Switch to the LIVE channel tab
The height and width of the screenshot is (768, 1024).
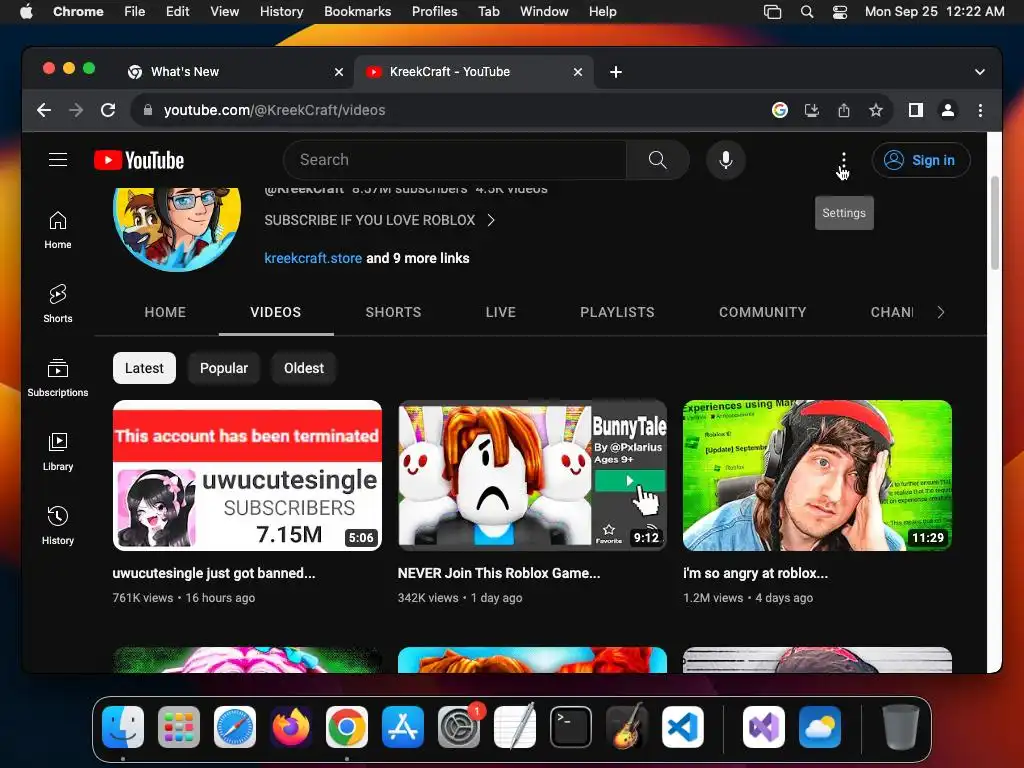click(x=501, y=312)
